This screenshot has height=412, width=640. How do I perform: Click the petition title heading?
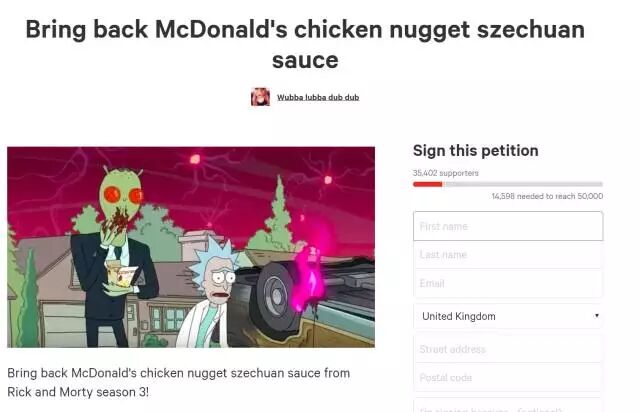[305, 45]
